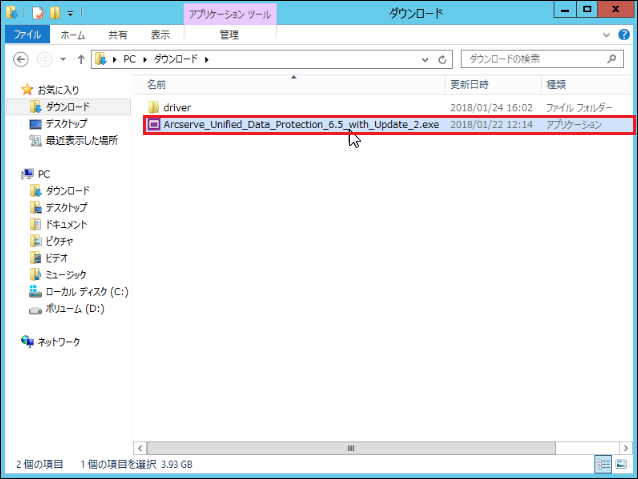Viewport: 638px width, 479px height.
Task: Expand address bar history dropdown
Action: (425, 60)
